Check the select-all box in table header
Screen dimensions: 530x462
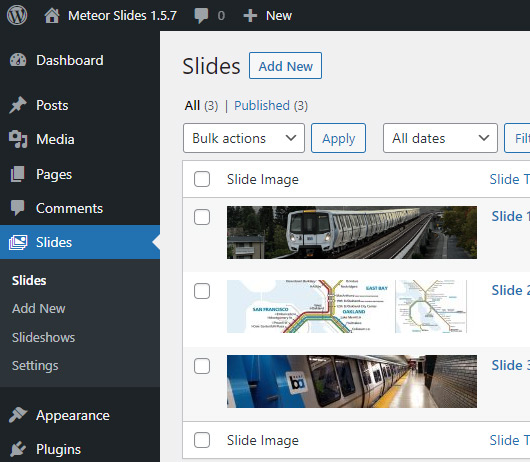[202, 179]
